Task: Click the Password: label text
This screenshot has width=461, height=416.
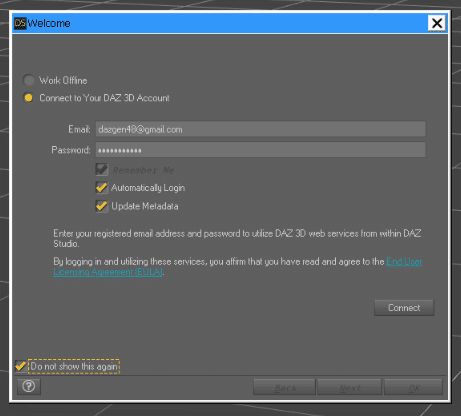Action: click(x=71, y=150)
